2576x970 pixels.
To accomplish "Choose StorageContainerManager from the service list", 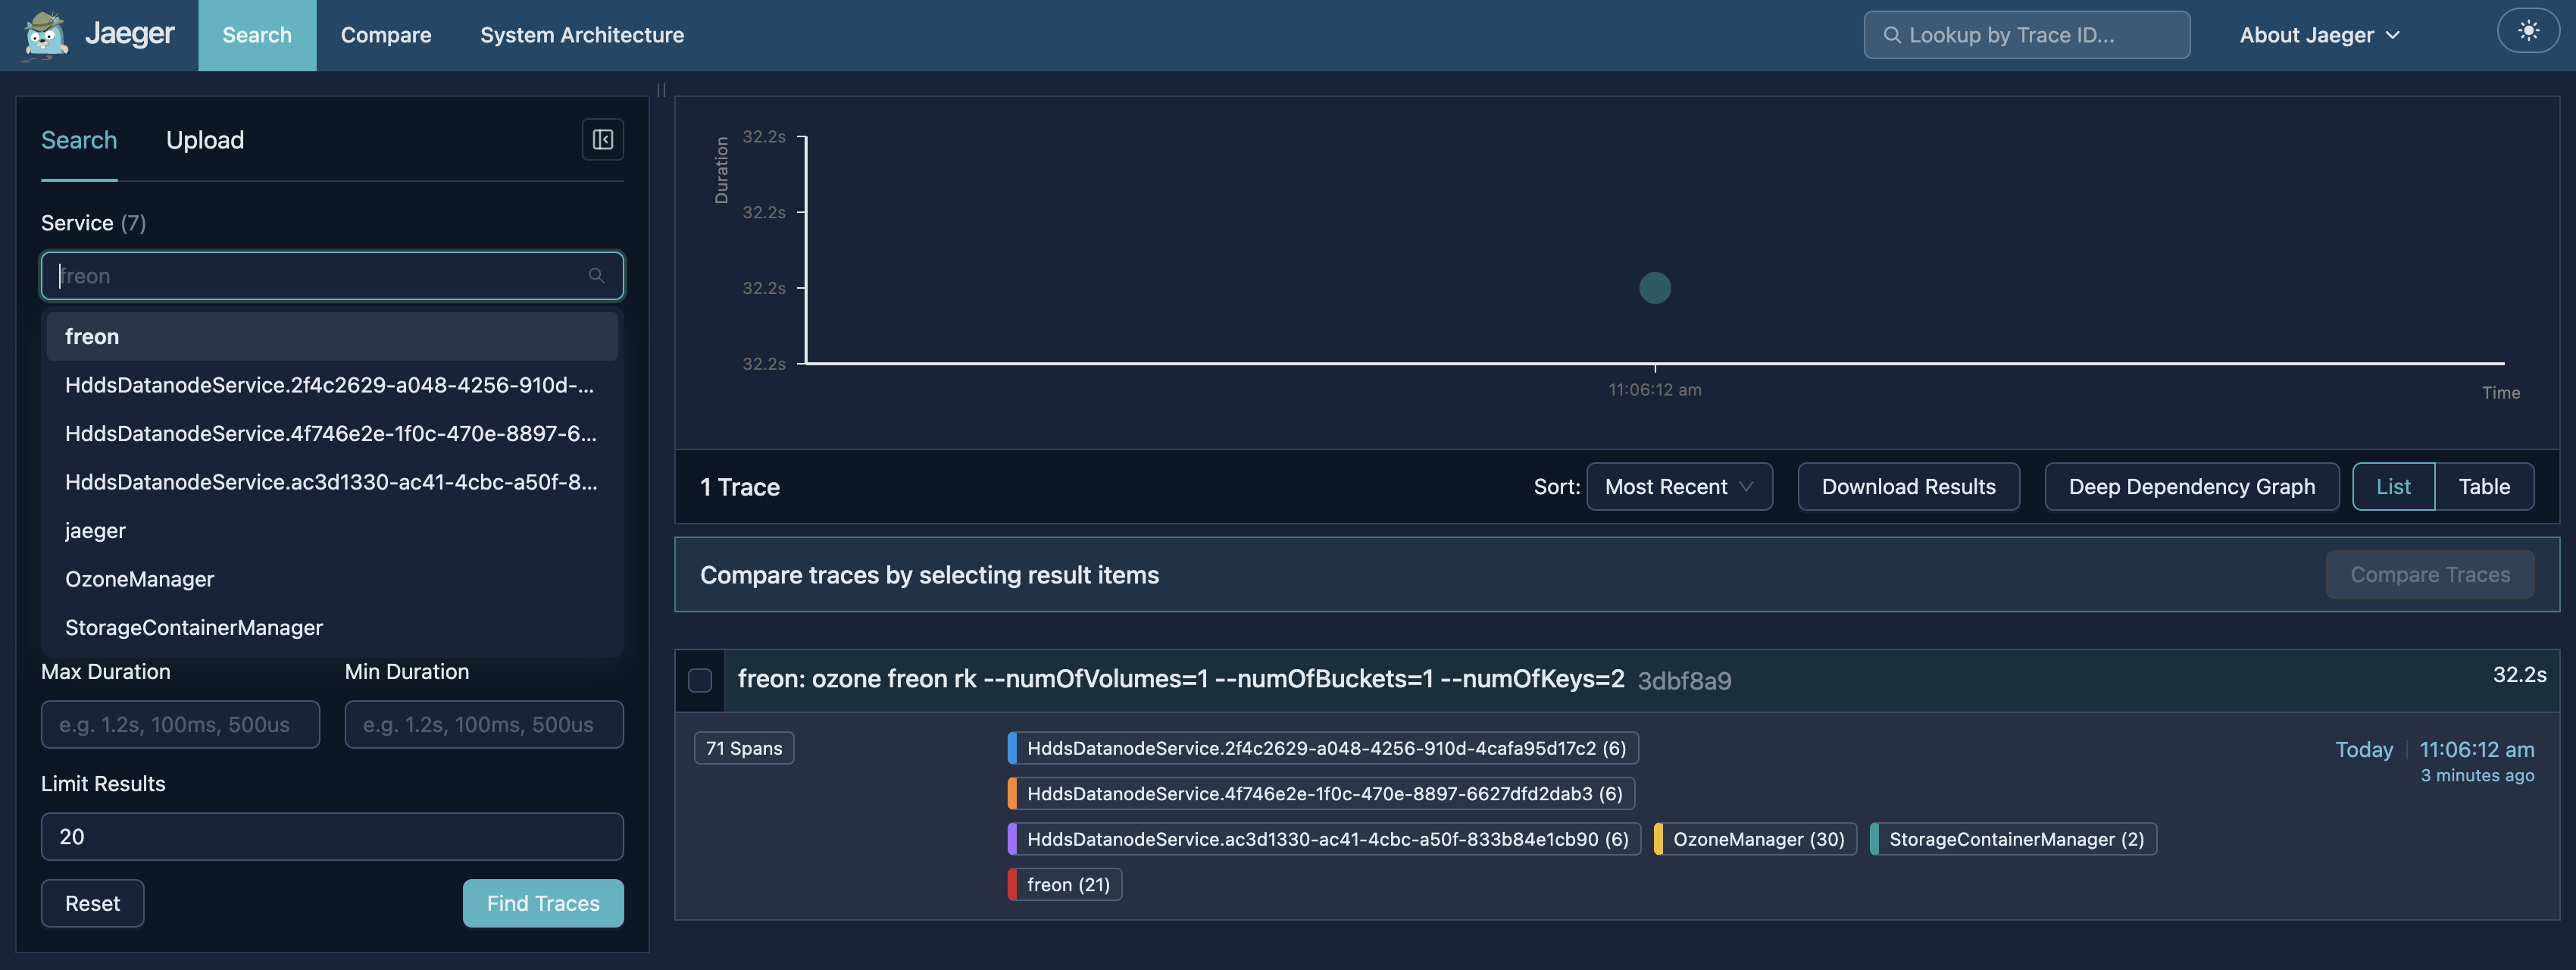I will pyautogui.click(x=332, y=628).
